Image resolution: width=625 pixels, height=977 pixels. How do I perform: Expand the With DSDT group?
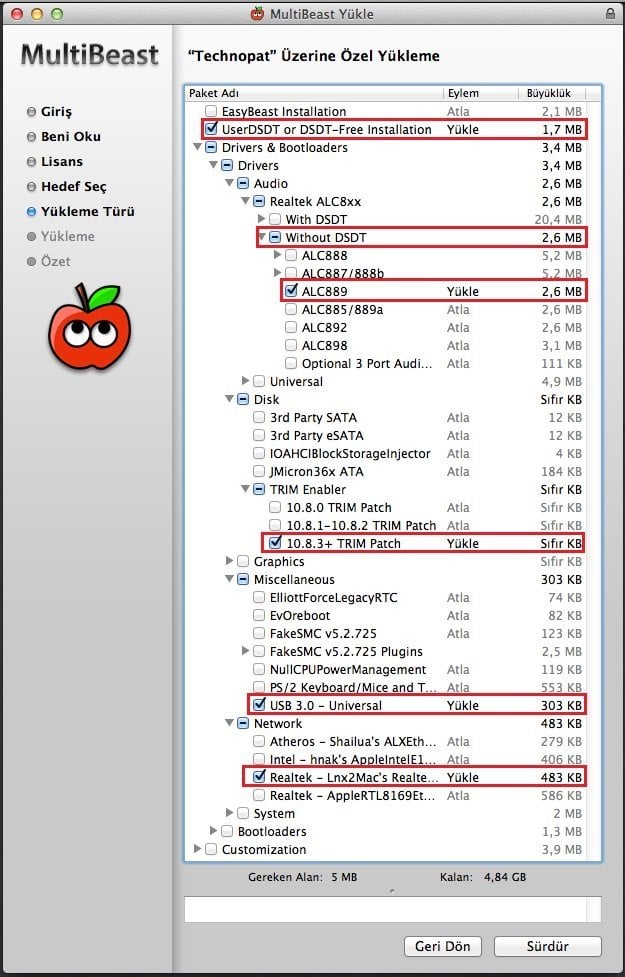[x=262, y=219]
